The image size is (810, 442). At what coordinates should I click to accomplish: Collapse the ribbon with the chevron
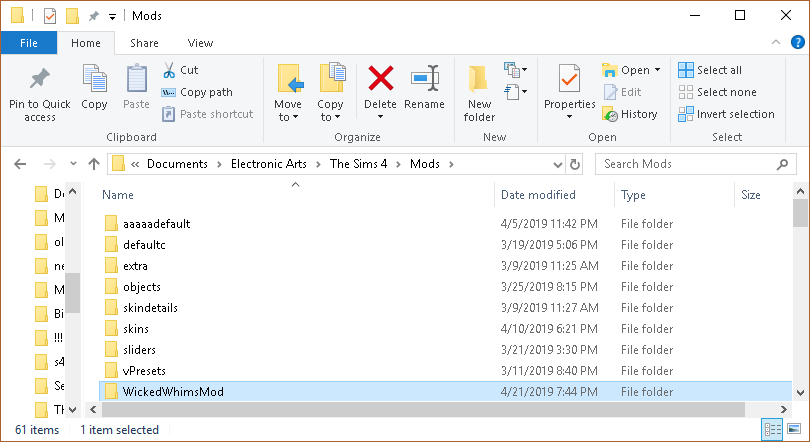pyautogui.click(x=776, y=42)
